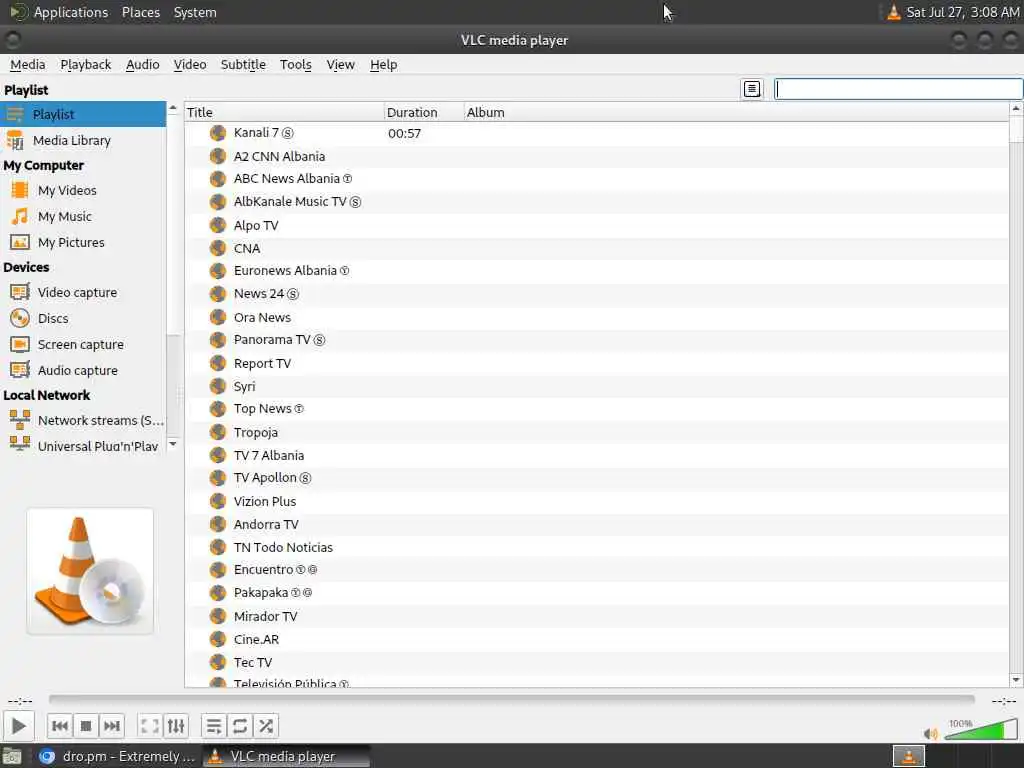The image size is (1024, 768).
Task: Select Kanali 7 playlist entry
Action: 596,133
